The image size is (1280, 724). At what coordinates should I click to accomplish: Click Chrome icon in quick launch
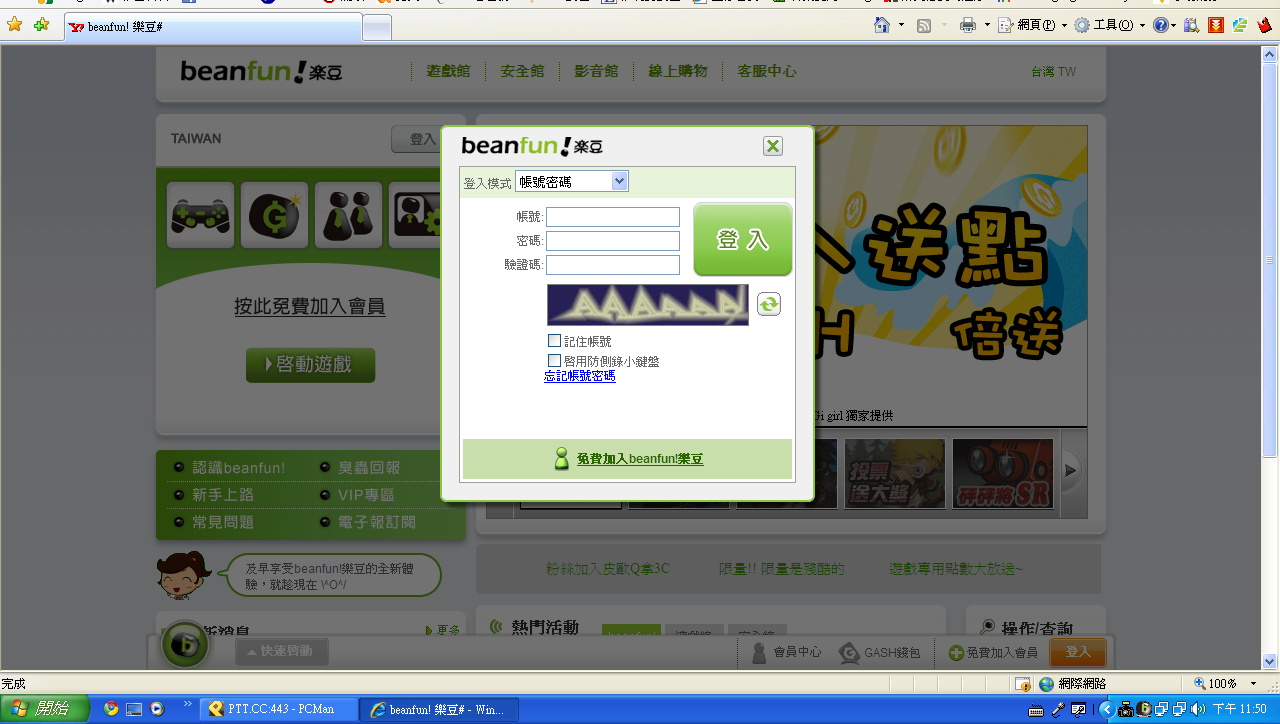coord(111,709)
